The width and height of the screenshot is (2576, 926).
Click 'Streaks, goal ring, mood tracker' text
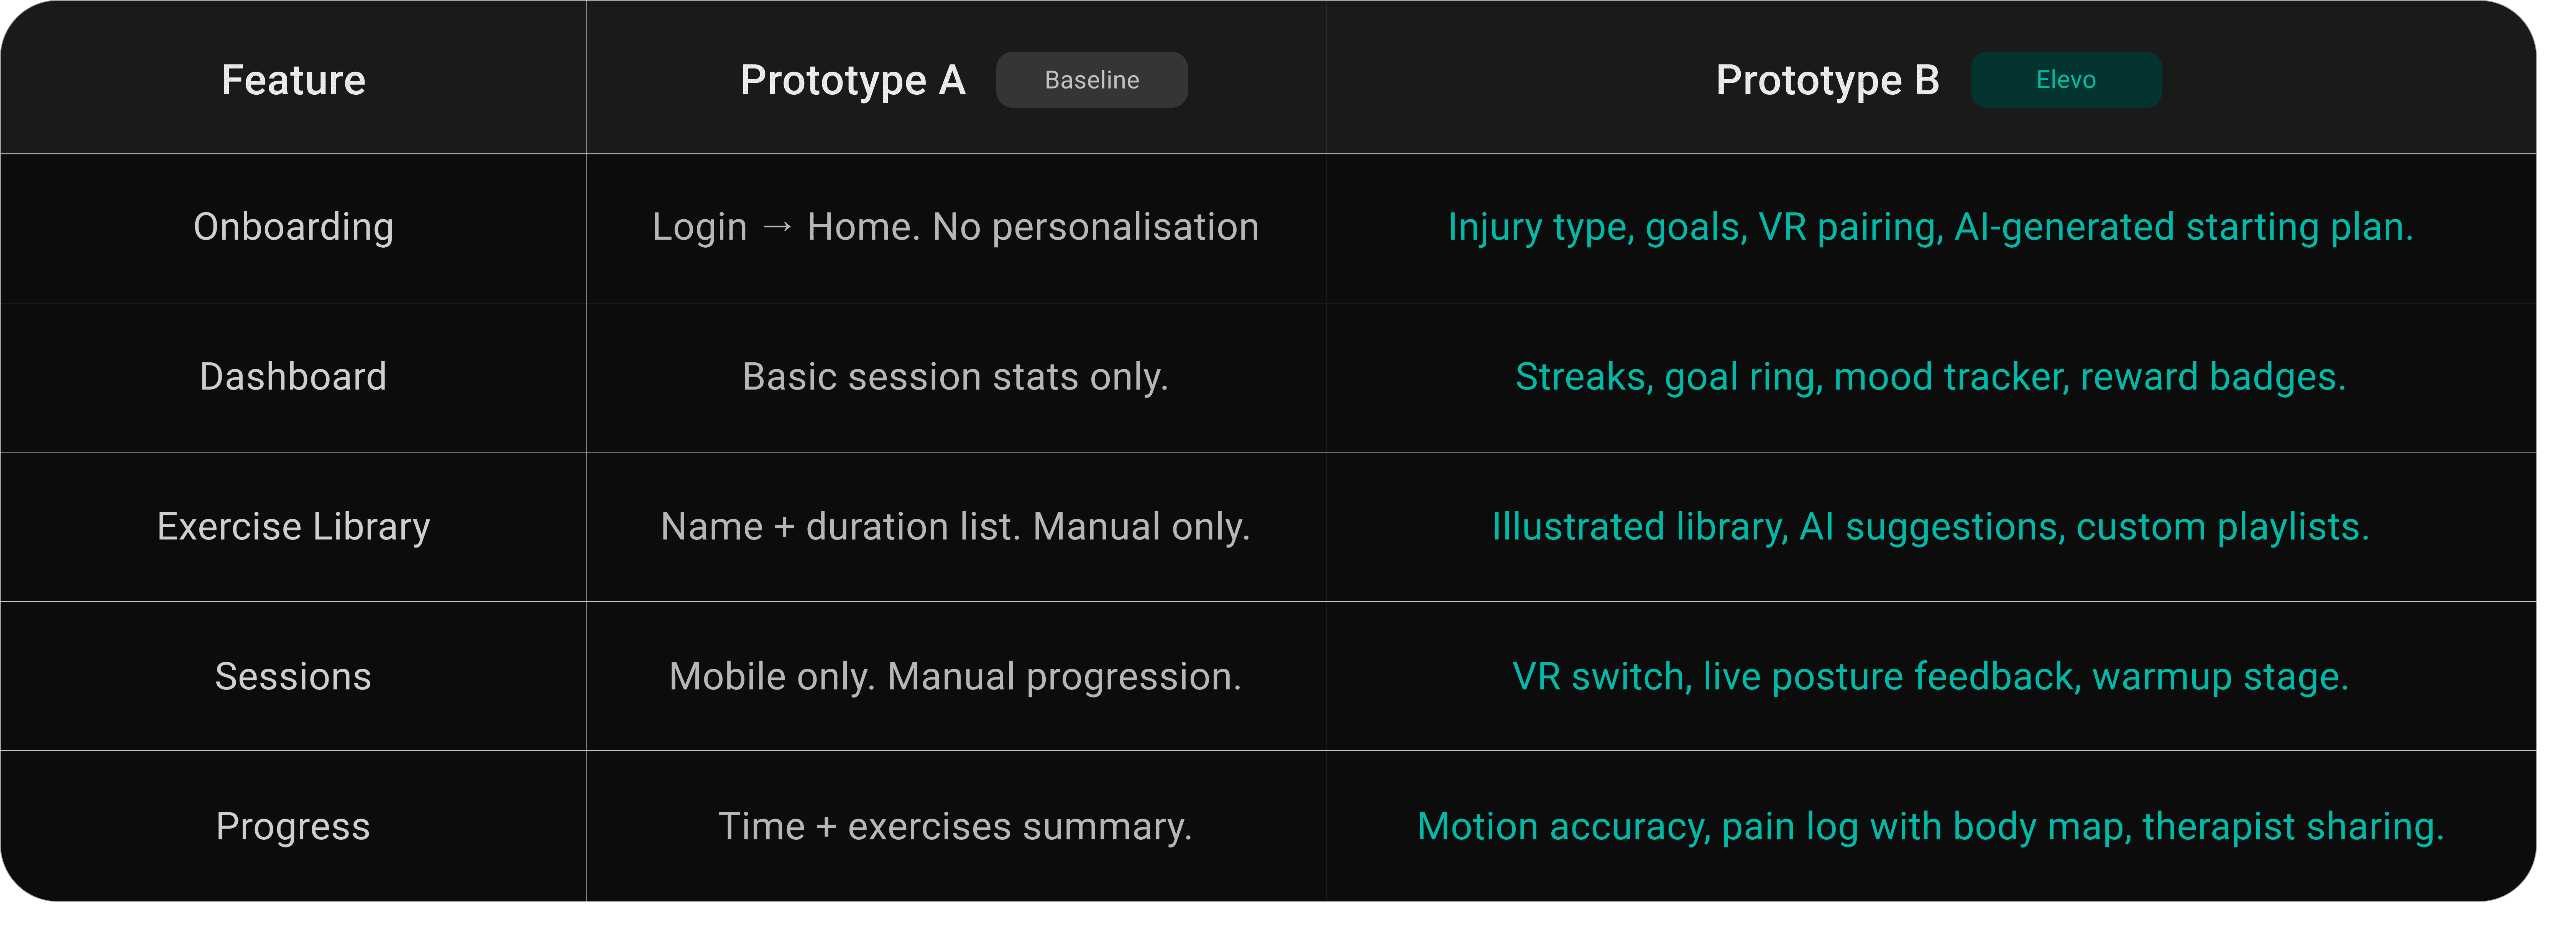1792,377
